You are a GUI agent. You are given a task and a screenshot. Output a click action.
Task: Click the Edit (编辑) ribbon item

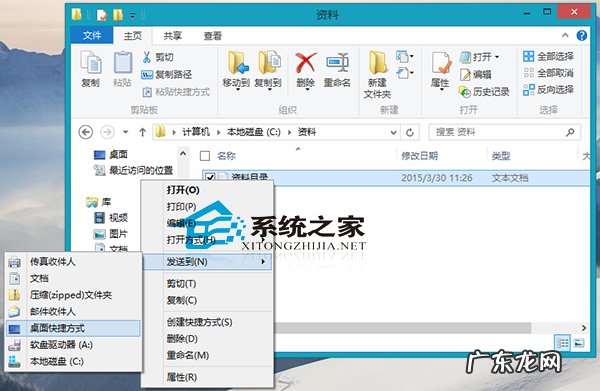click(476, 75)
